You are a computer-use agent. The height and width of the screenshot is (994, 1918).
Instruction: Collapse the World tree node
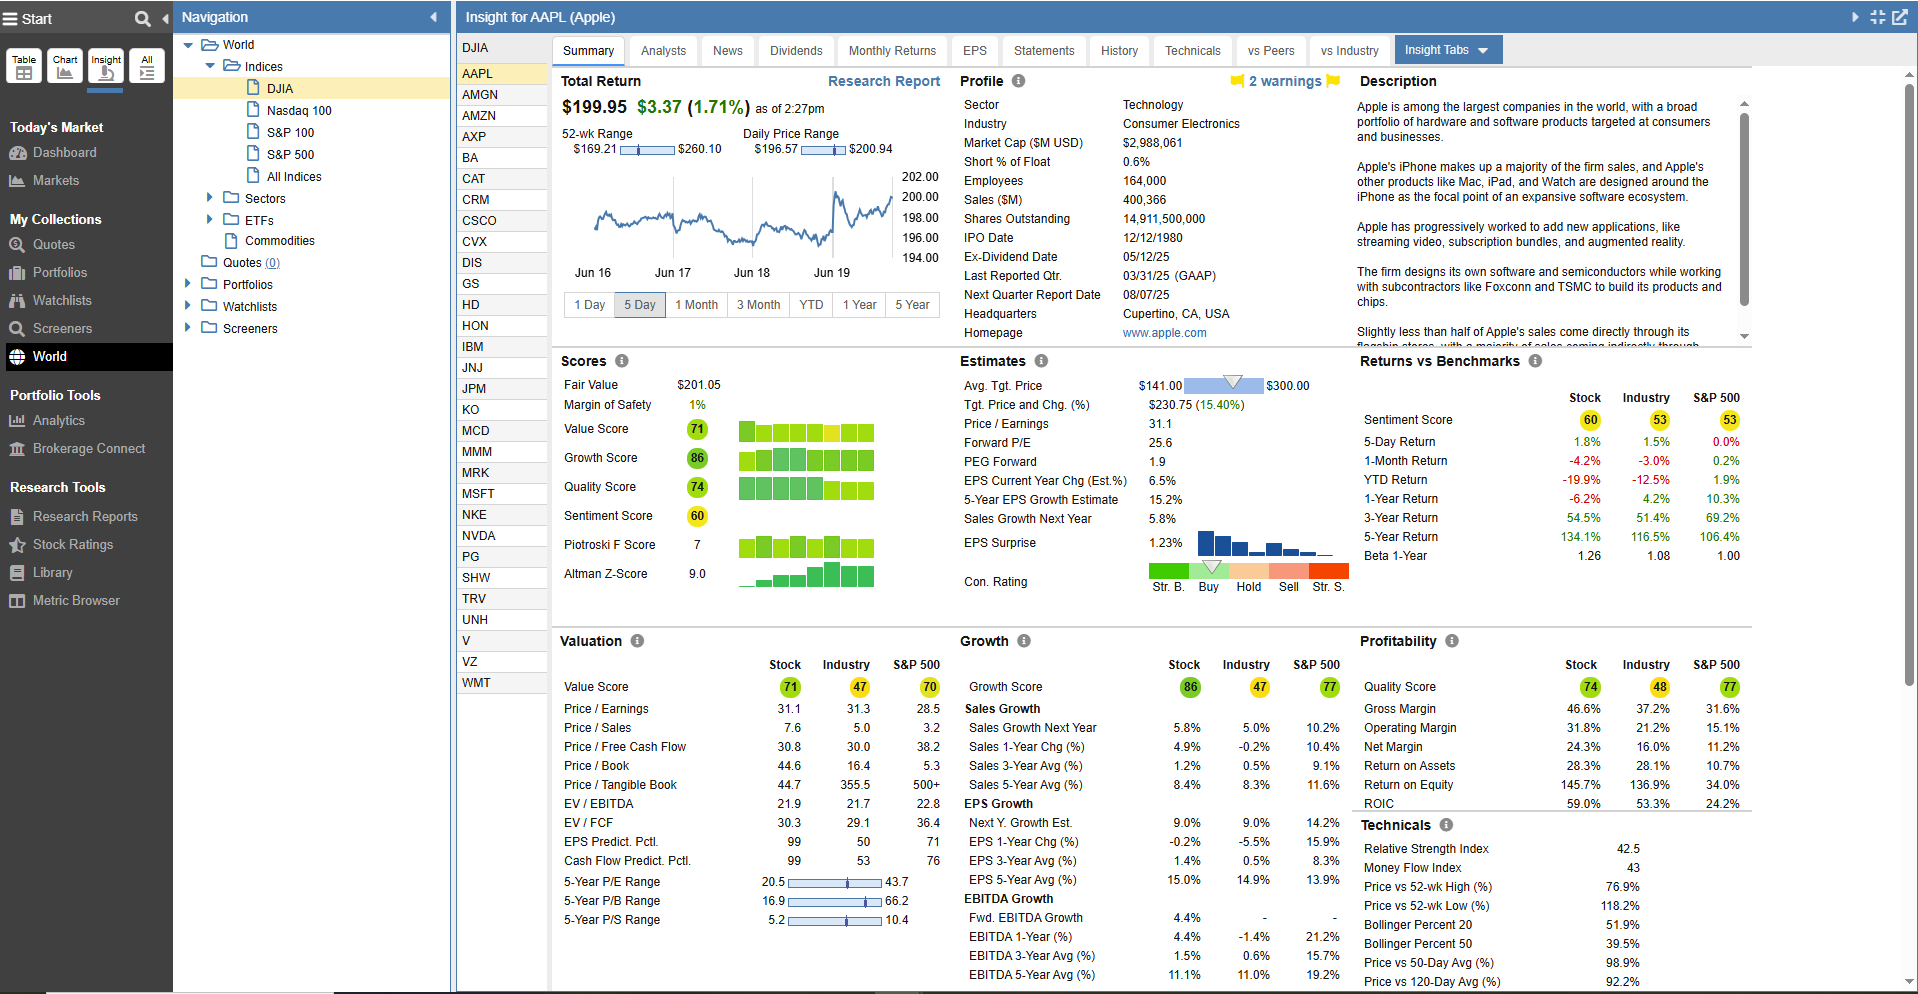coord(188,45)
